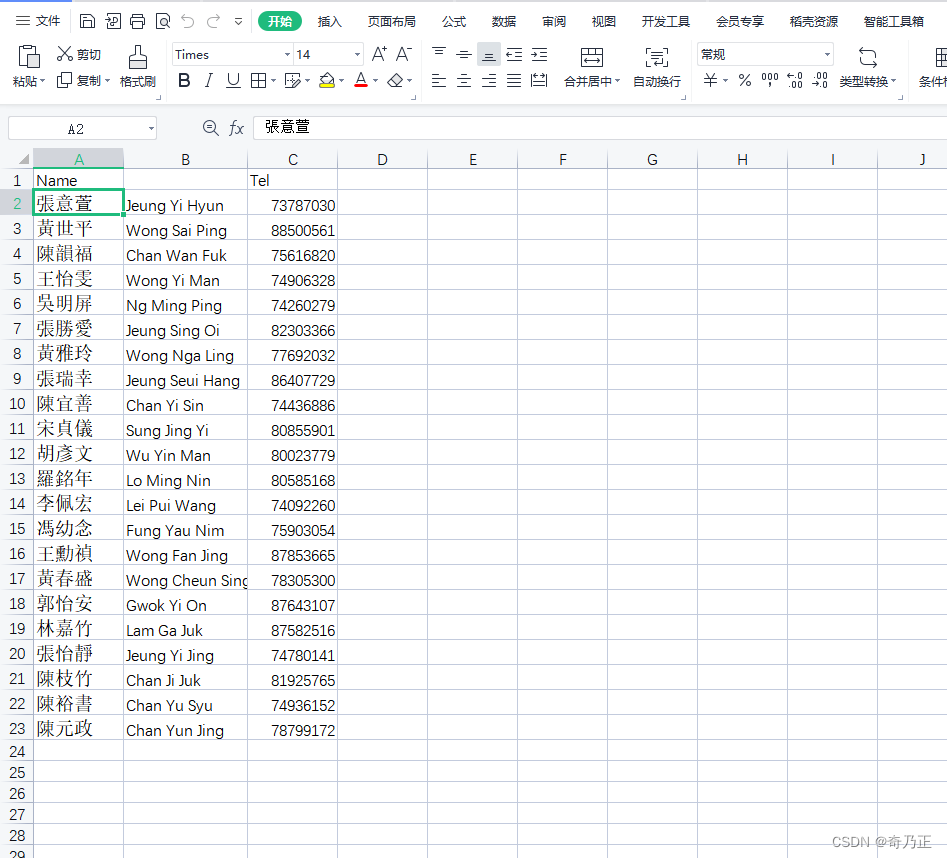Decrease decimal places
947x858 pixels.
820,80
